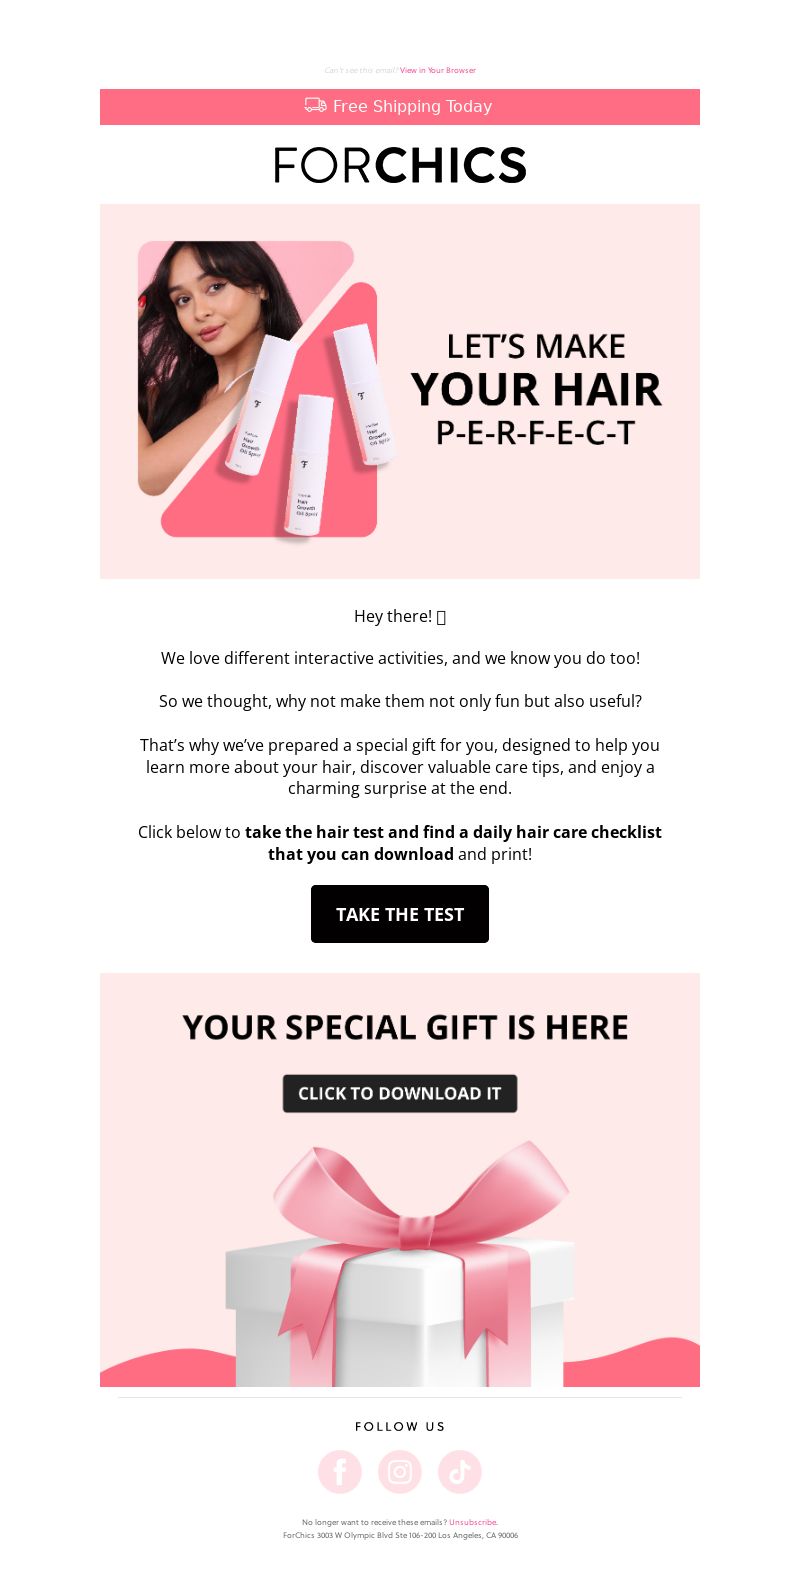Click the bold hair test checklist text
The image size is (800, 1590).
[x=452, y=843]
